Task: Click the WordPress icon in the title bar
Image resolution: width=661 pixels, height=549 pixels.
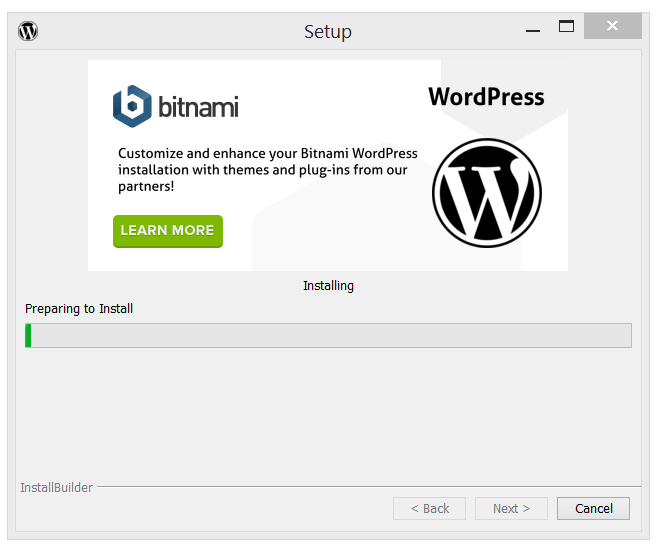Action: (x=28, y=31)
